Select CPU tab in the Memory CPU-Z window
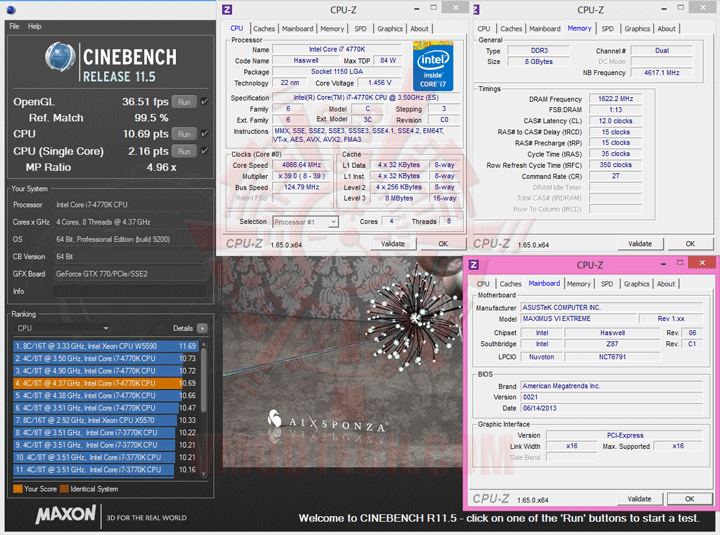 point(484,28)
